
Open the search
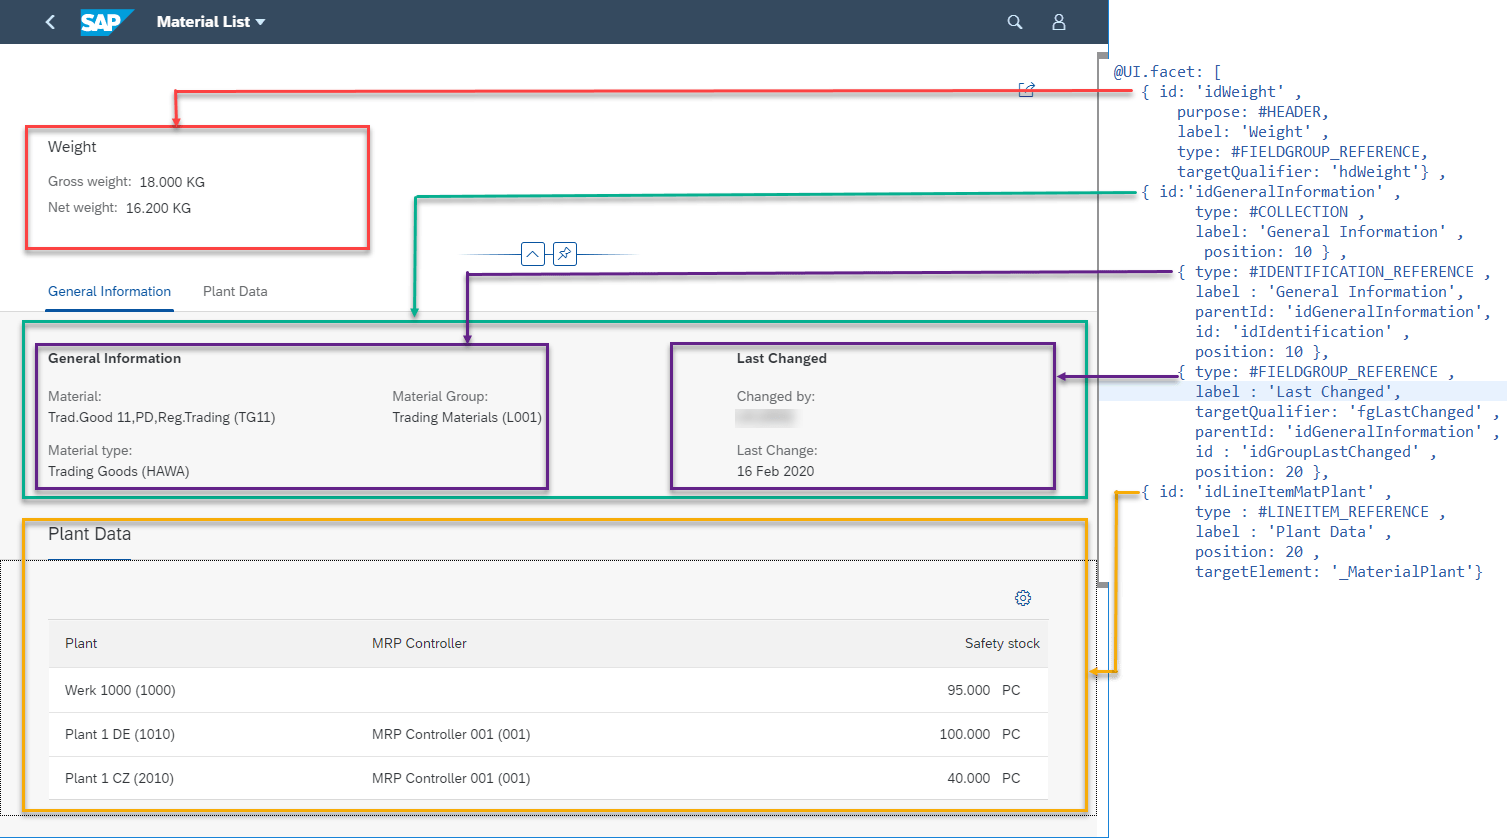click(x=1014, y=21)
